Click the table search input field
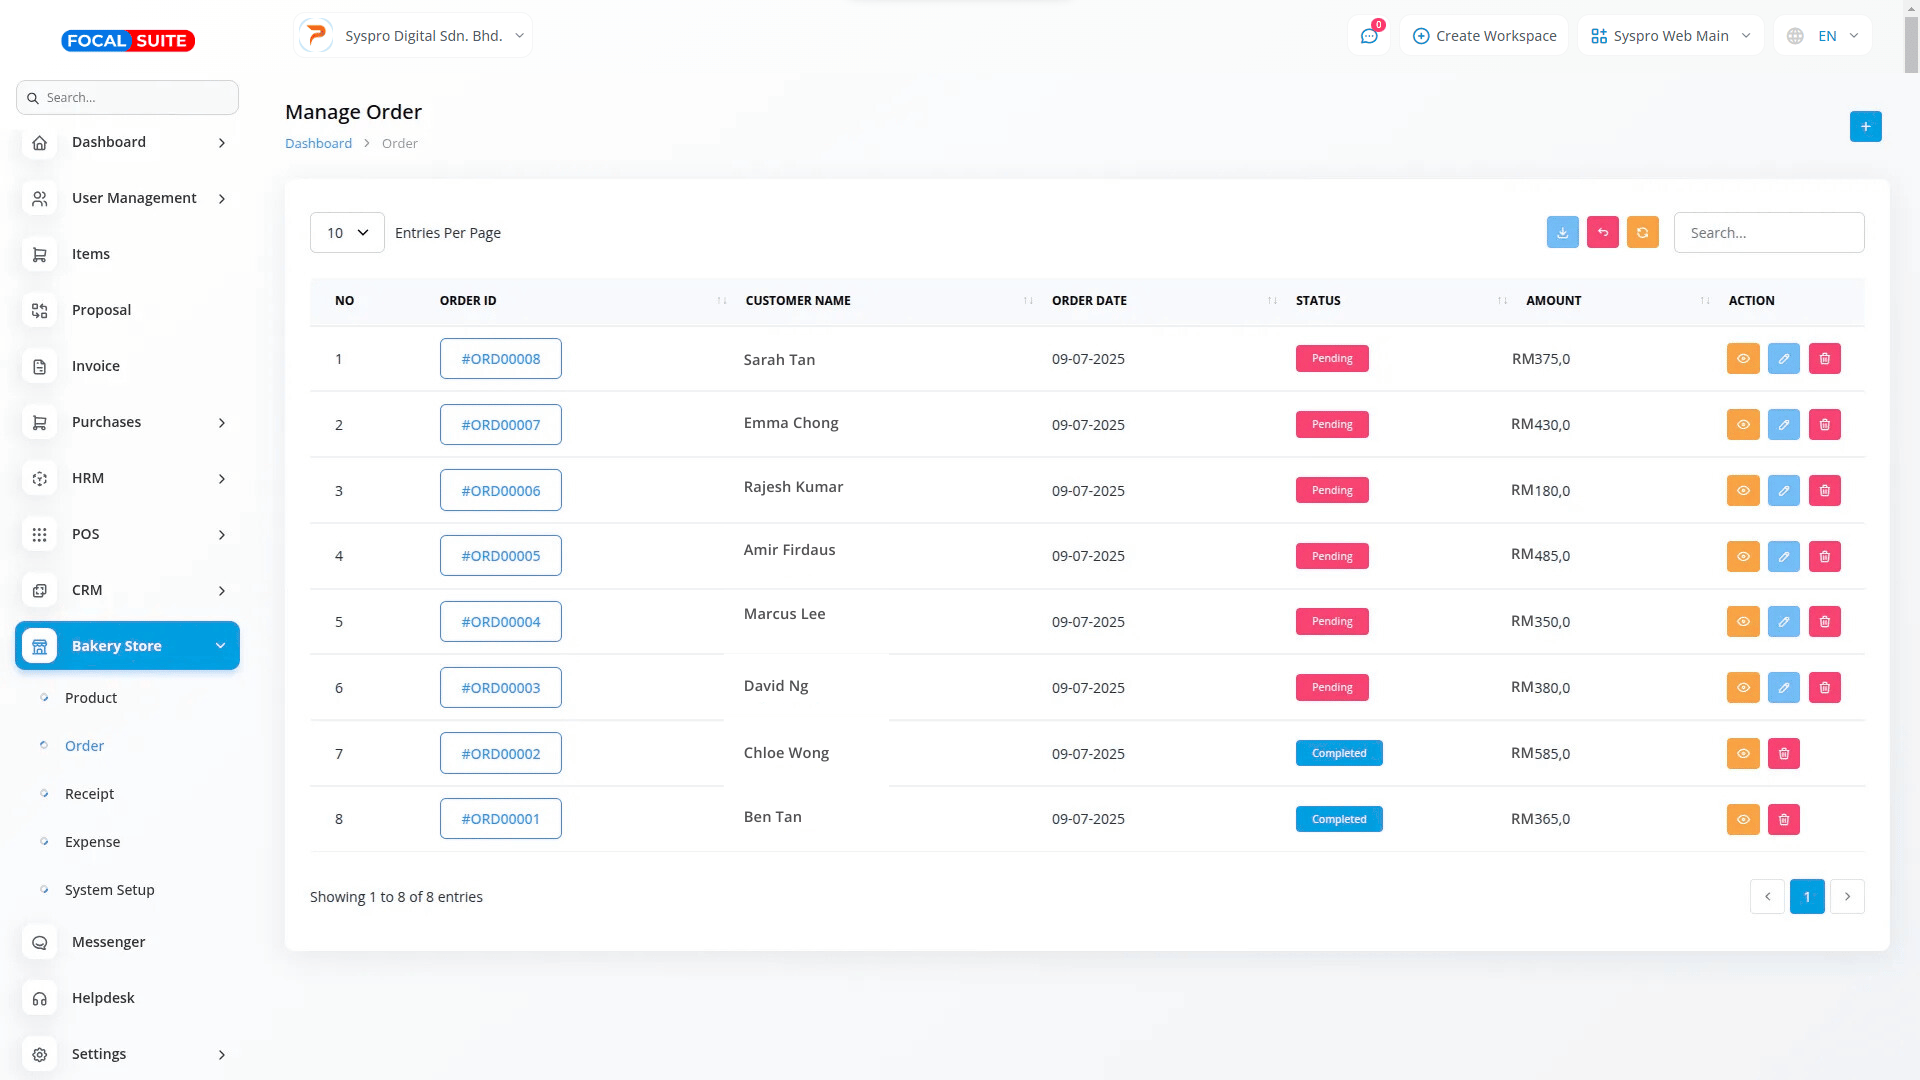This screenshot has height=1080, width=1920. (1768, 233)
